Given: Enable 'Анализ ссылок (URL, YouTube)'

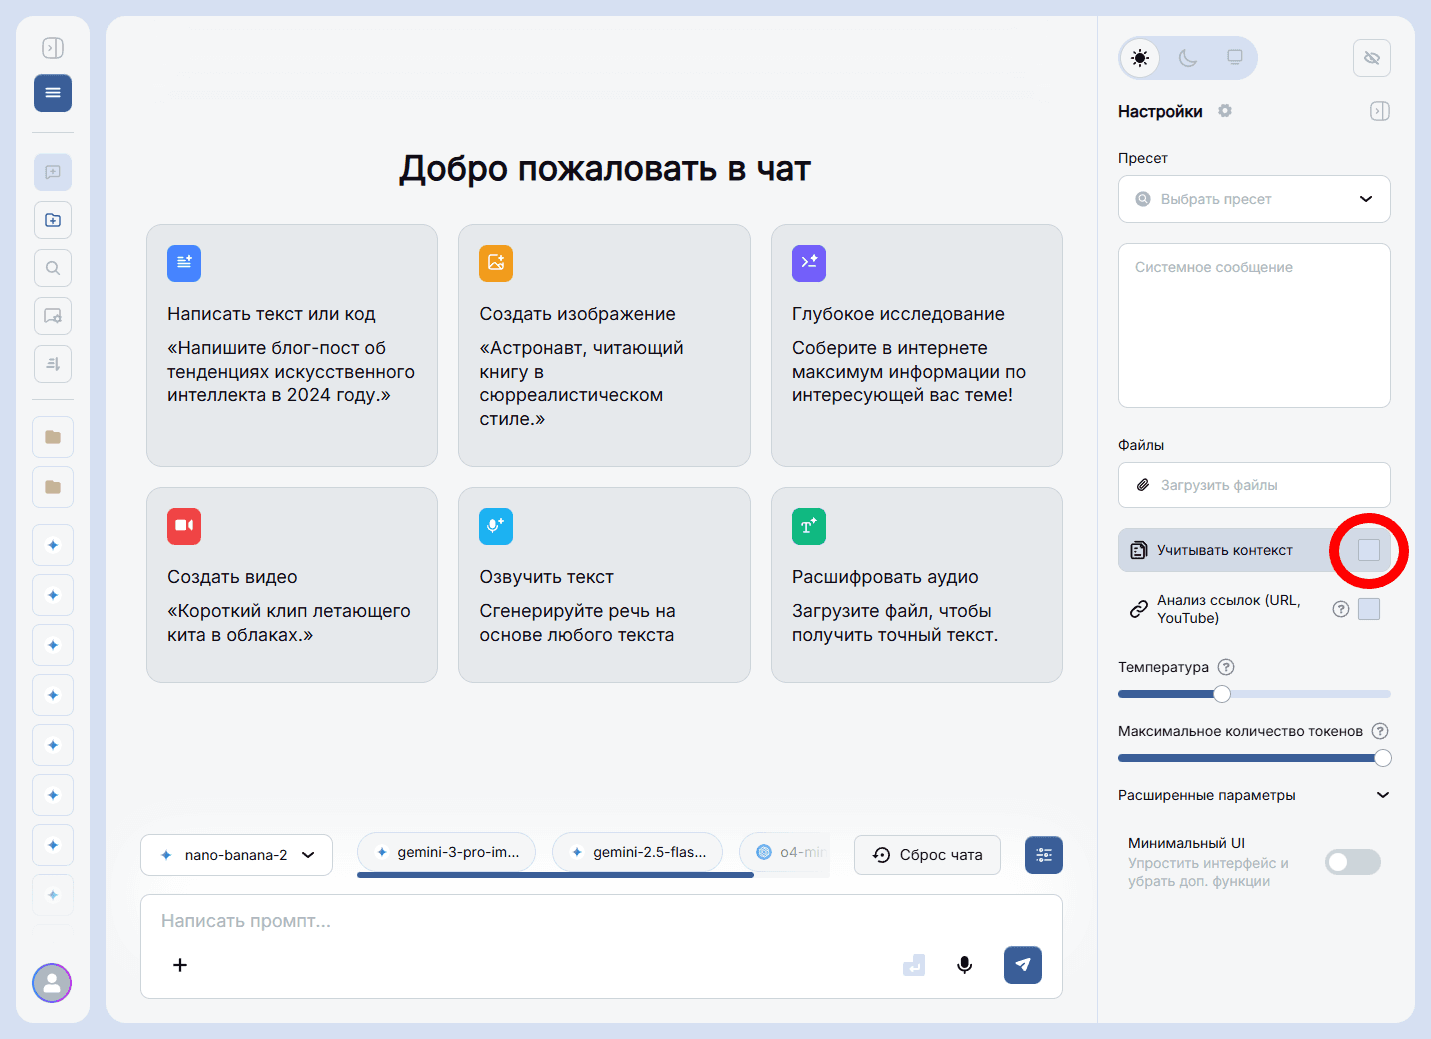Looking at the screenshot, I should pyautogui.click(x=1369, y=608).
